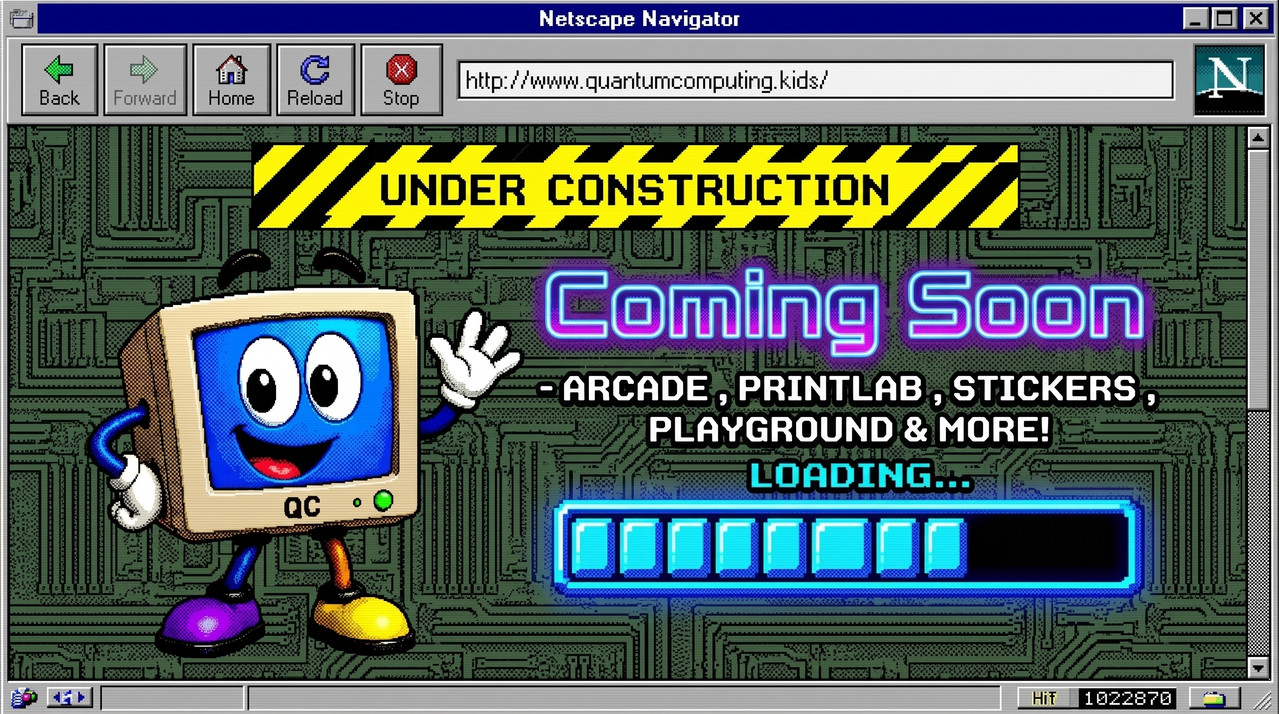
Task: Click the vertical scrollbar thumb
Action: click(x=1258, y=280)
